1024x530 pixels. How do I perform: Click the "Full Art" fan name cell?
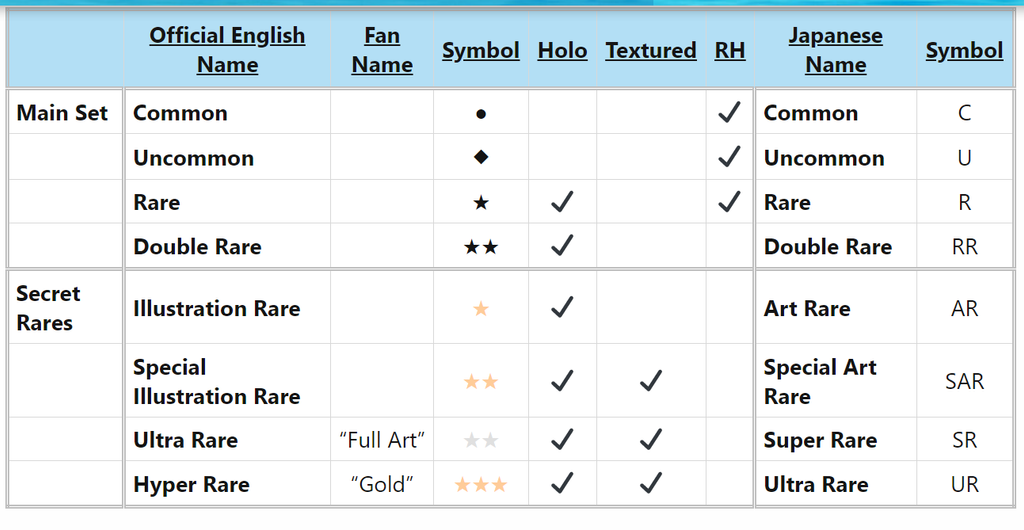point(383,440)
